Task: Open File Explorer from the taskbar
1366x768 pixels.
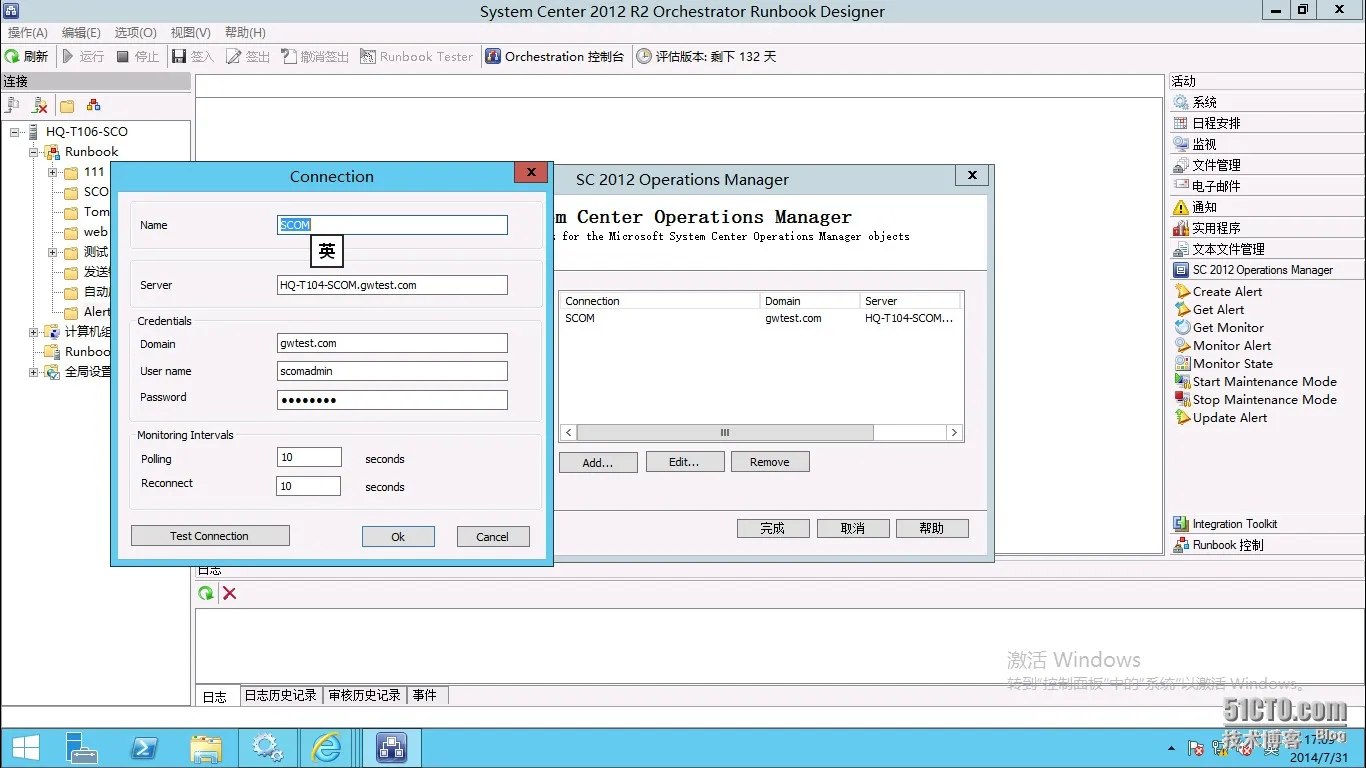Action: (x=206, y=747)
